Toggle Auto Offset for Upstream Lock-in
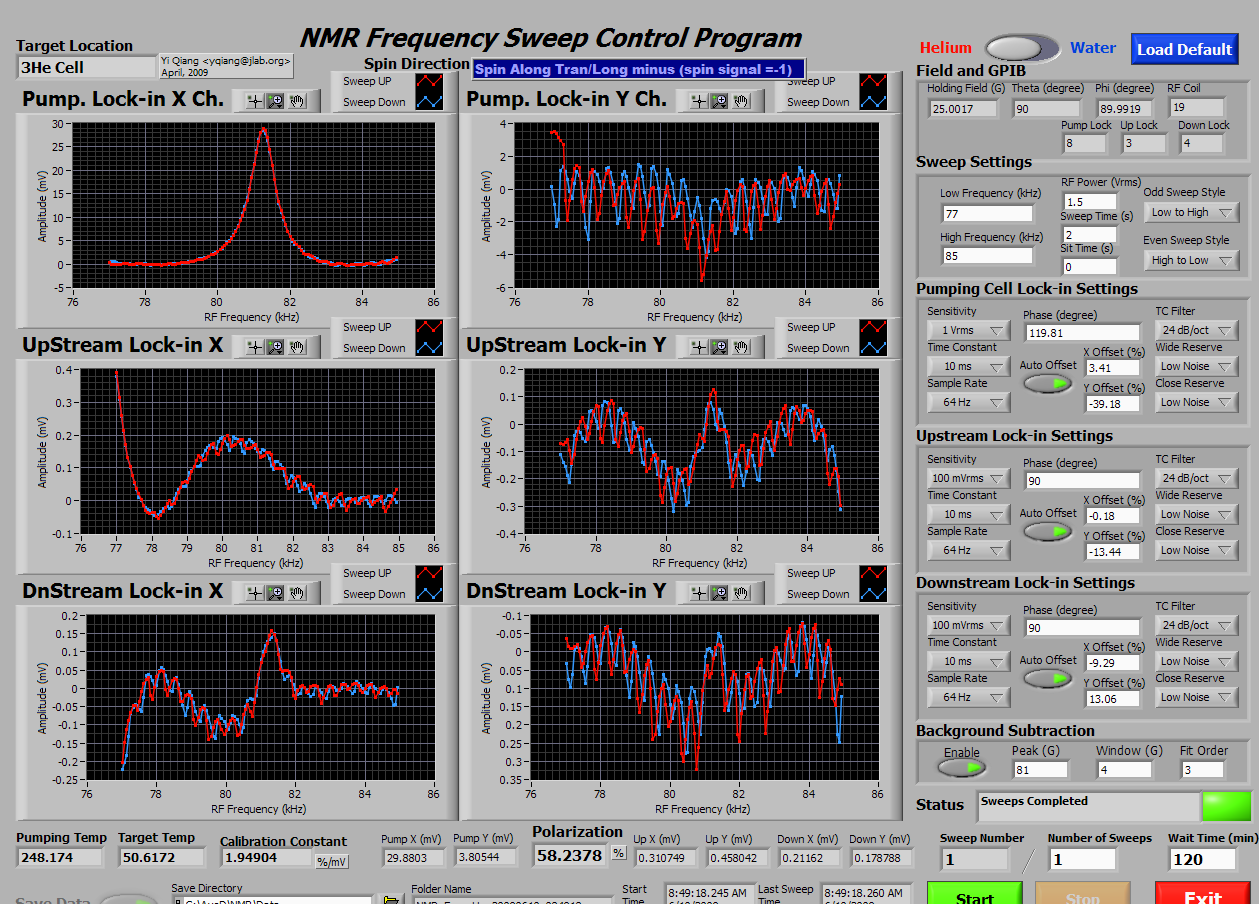Screen dimensions: 1259x904 pyautogui.click(x=1047, y=531)
